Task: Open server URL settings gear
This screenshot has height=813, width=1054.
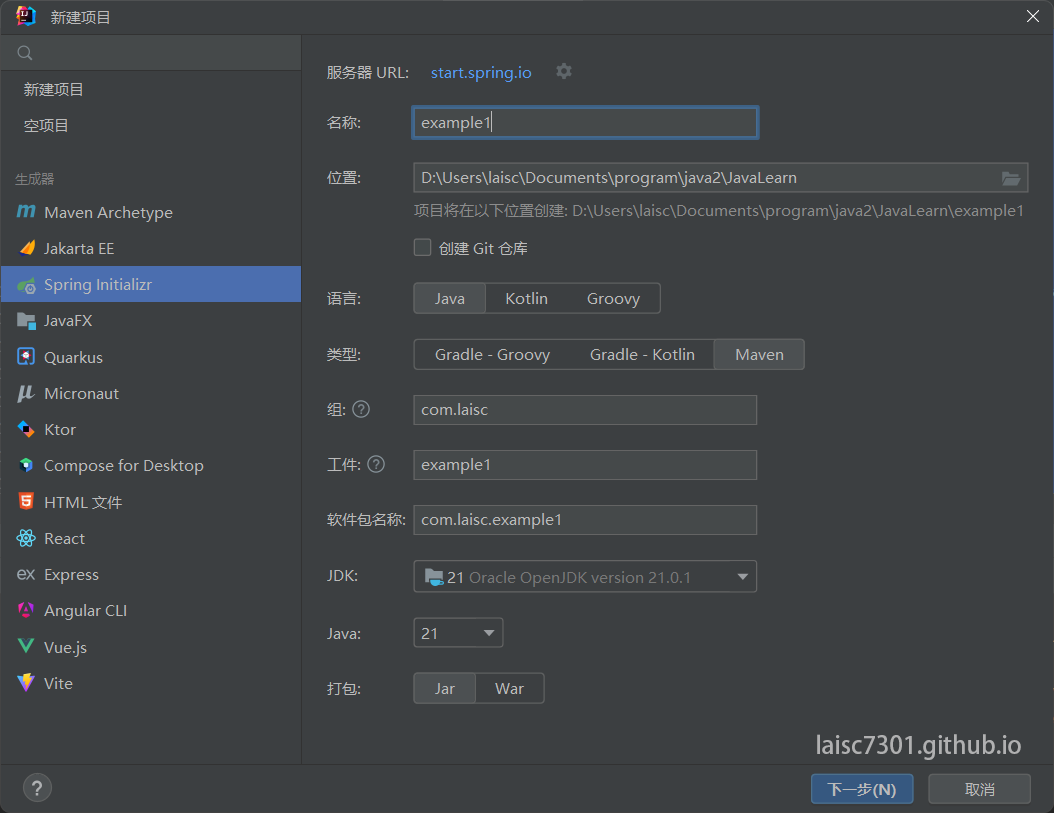Action: [564, 72]
